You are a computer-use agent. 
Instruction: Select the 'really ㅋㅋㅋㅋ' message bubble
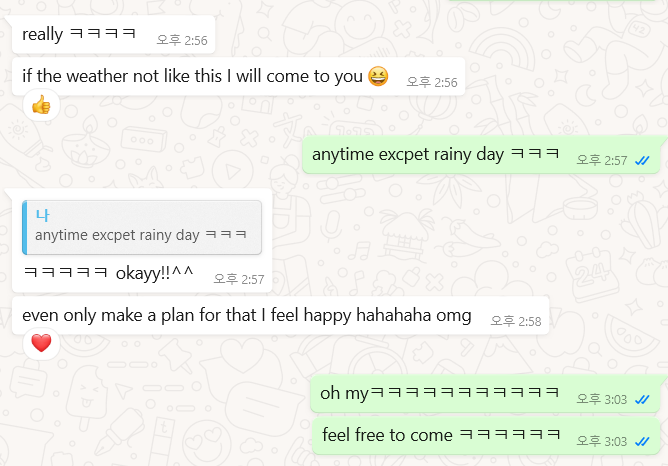[113, 35]
